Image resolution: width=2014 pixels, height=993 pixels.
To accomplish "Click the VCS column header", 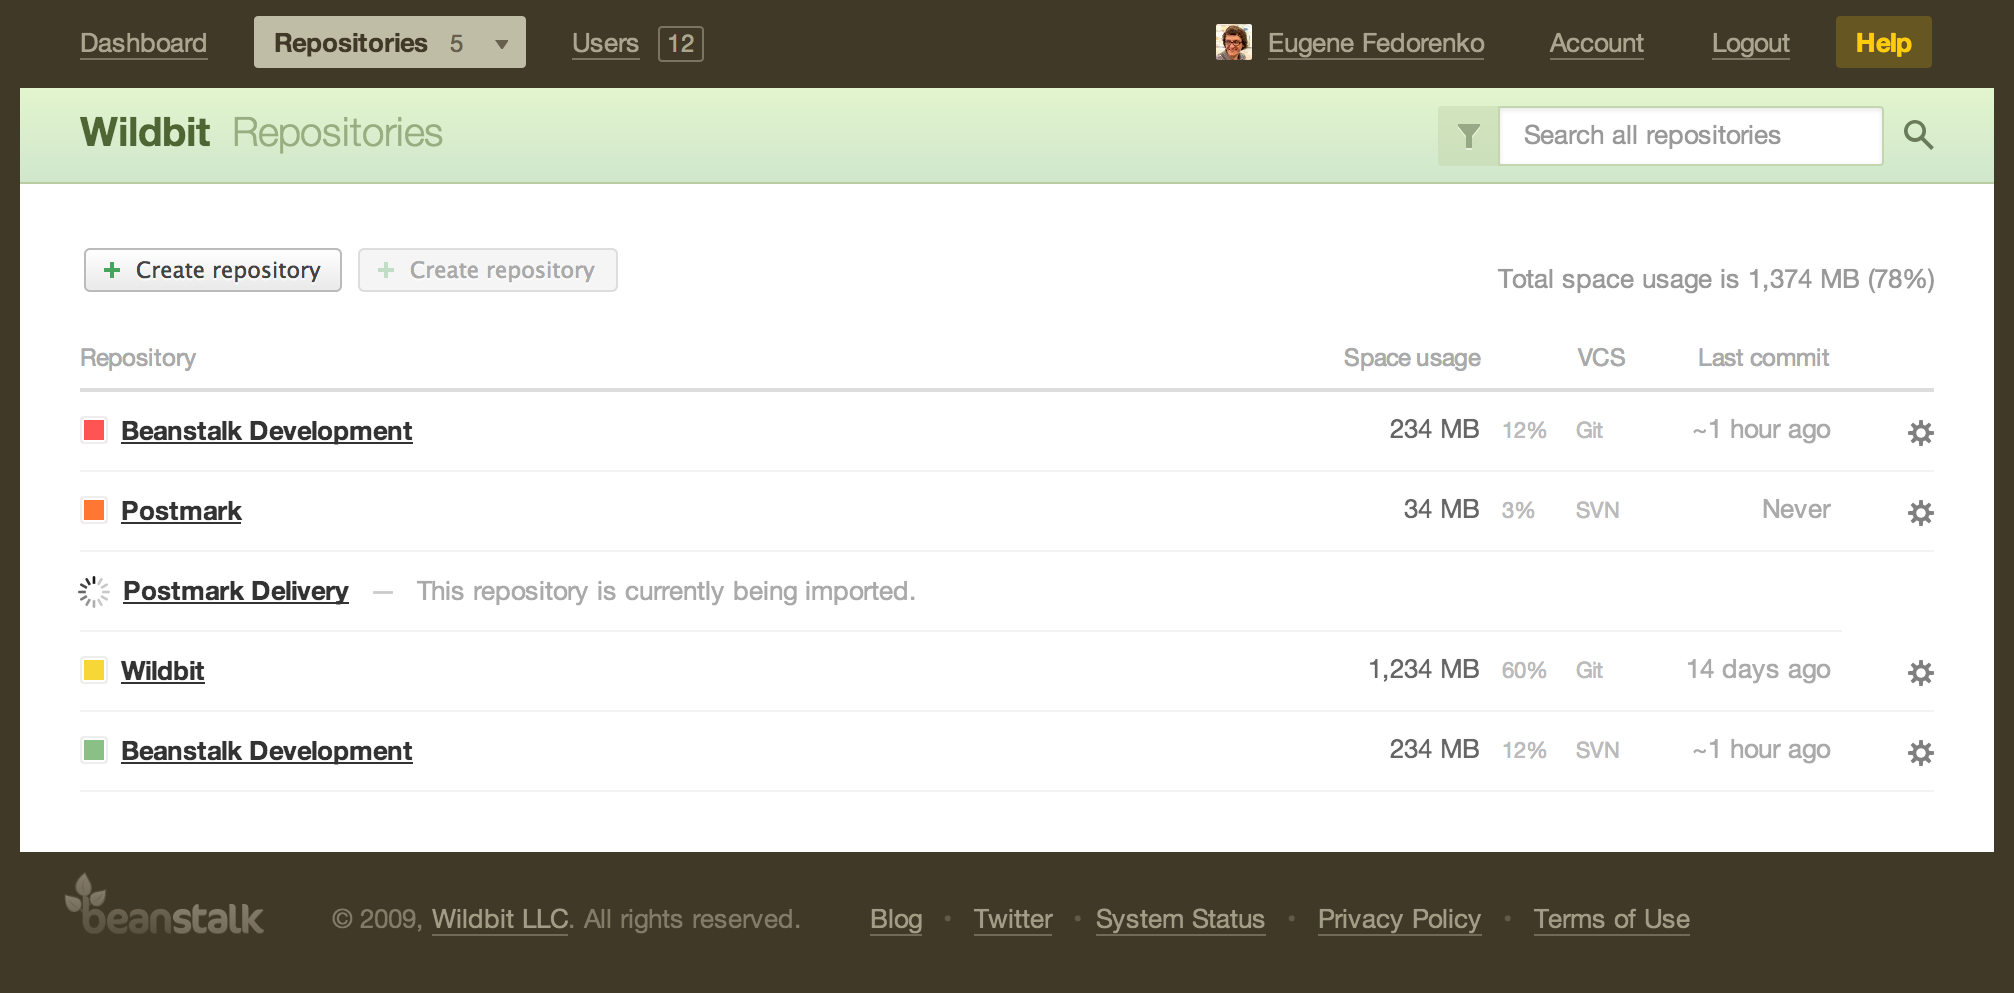I will click(x=1601, y=358).
